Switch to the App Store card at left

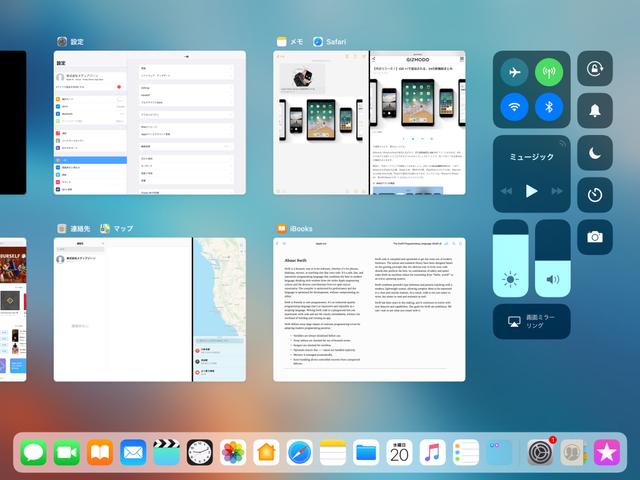13,309
